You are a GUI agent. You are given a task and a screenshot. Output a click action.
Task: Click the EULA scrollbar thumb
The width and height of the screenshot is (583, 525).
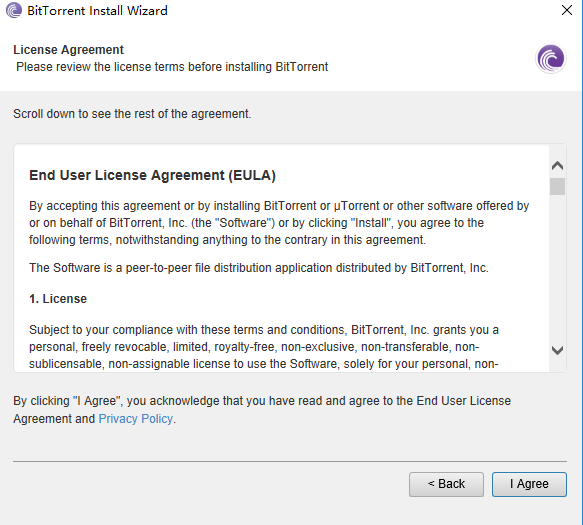[557, 186]
